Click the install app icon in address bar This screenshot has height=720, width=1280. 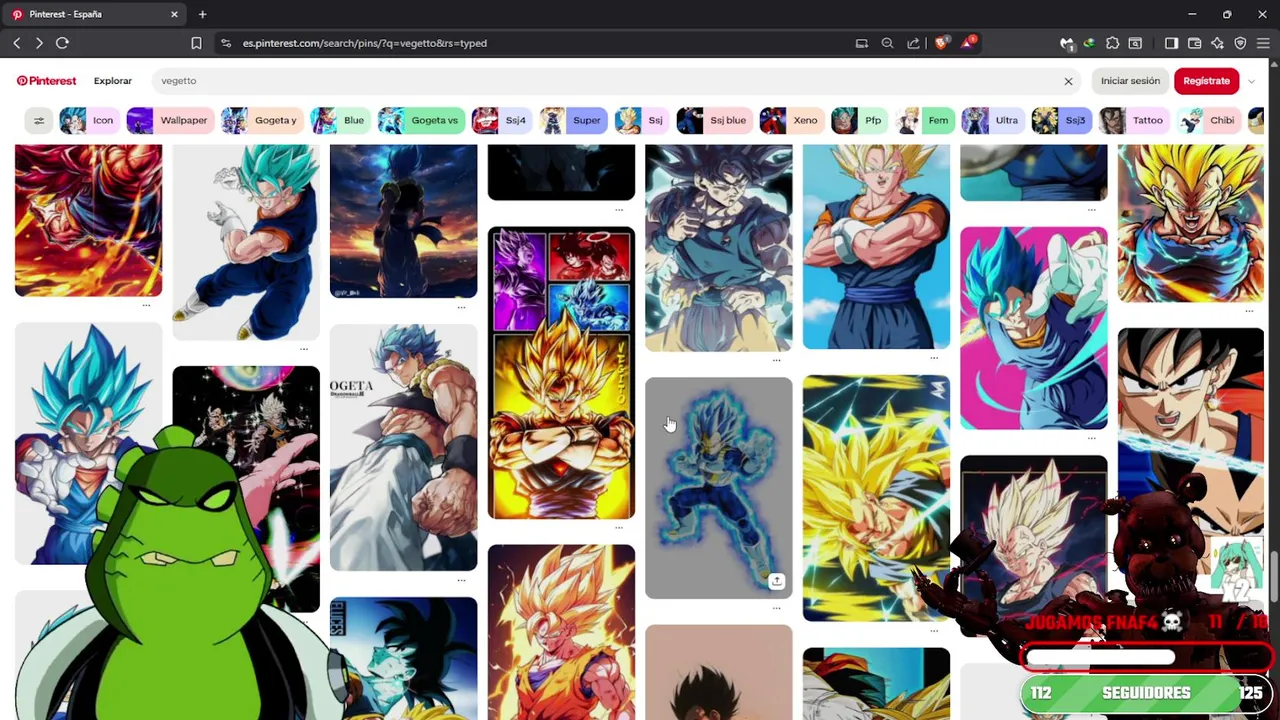[x=861, y=43]
